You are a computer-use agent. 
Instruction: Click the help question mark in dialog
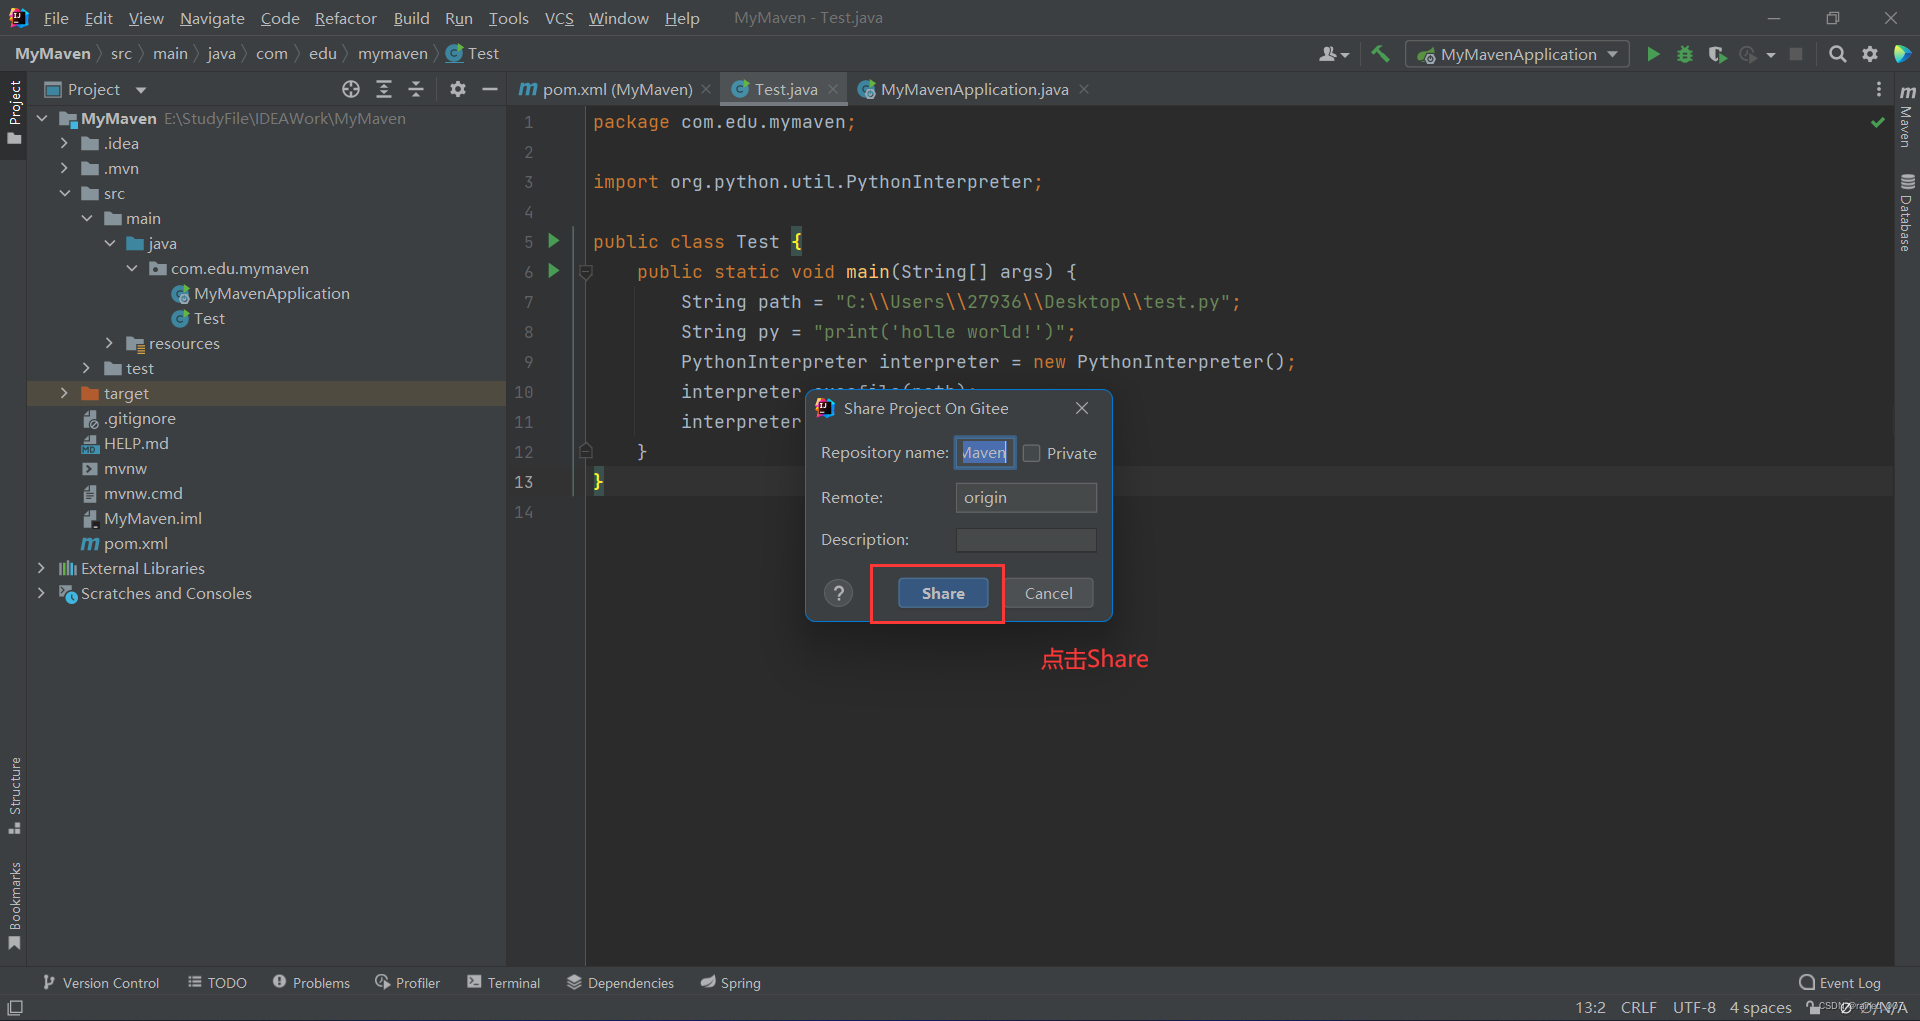point(839,593)
